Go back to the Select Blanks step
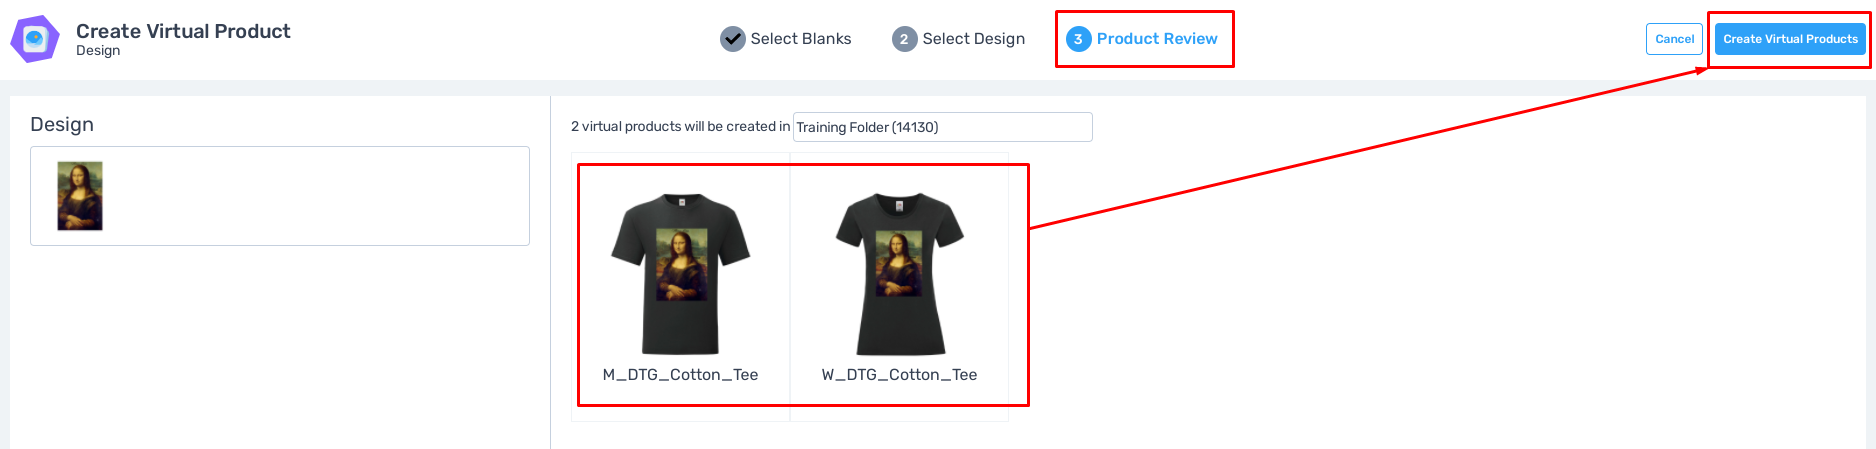This screenshot has height=449, width=1876. pyautogui.click(x=800, y=39)
